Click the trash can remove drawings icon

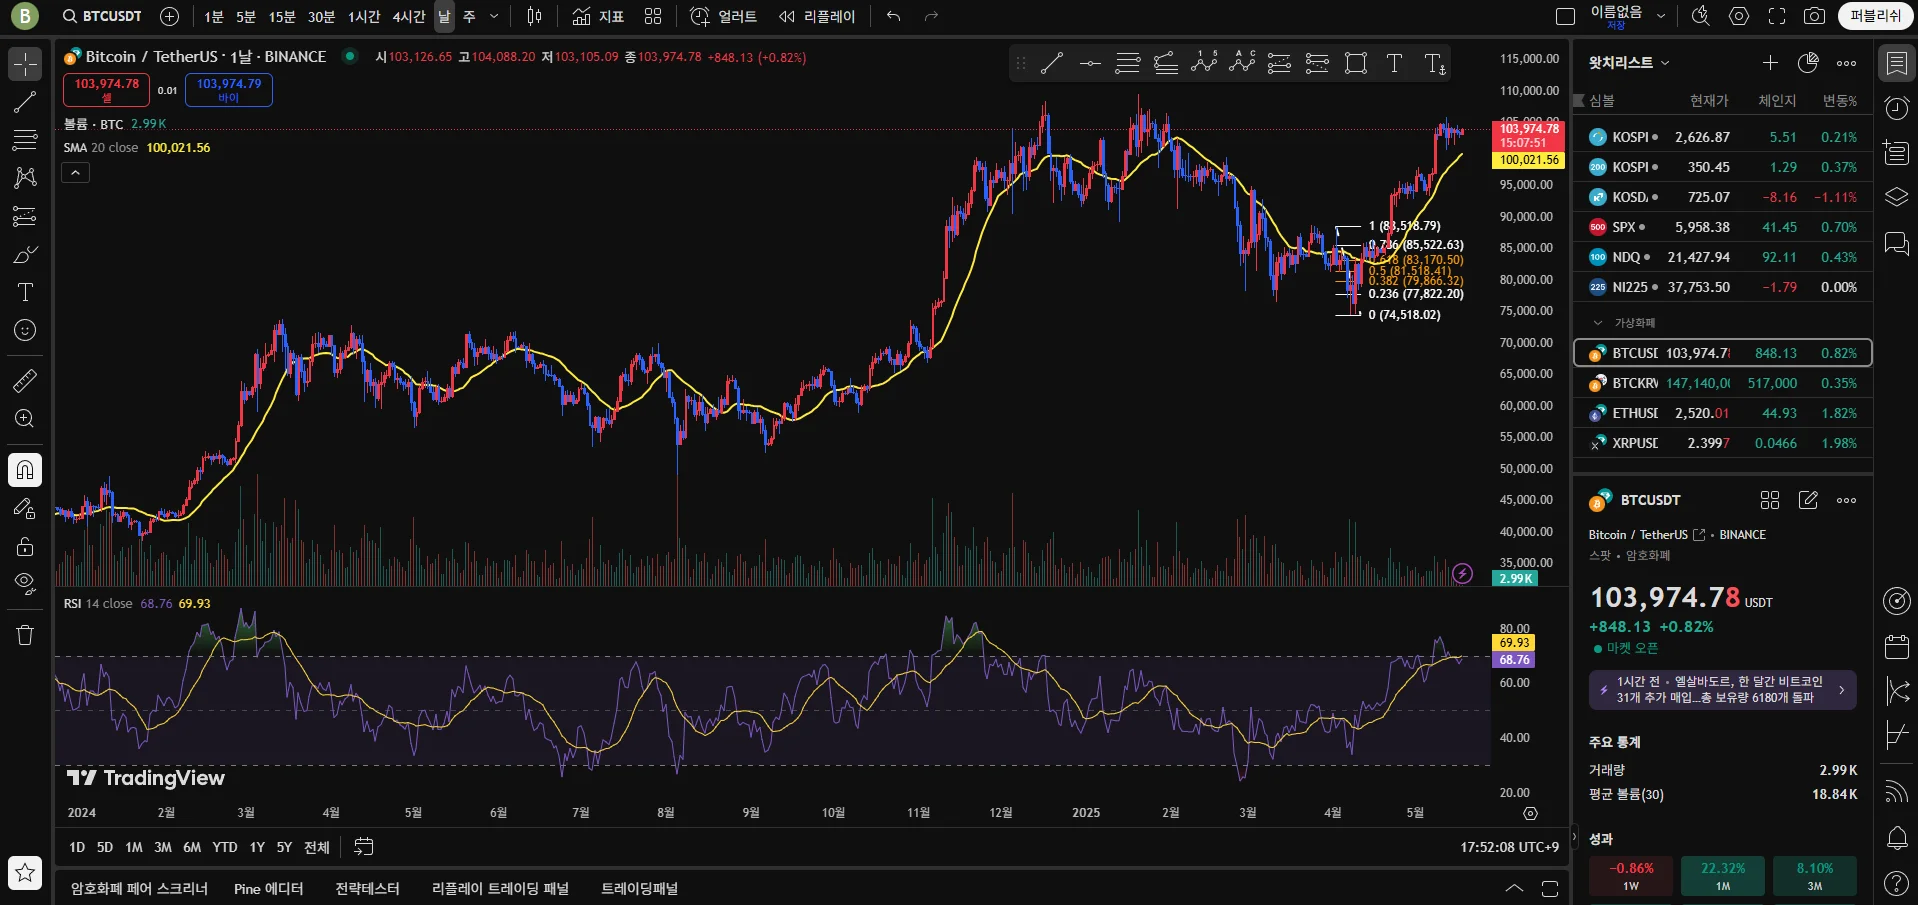[x=25, y=635]
